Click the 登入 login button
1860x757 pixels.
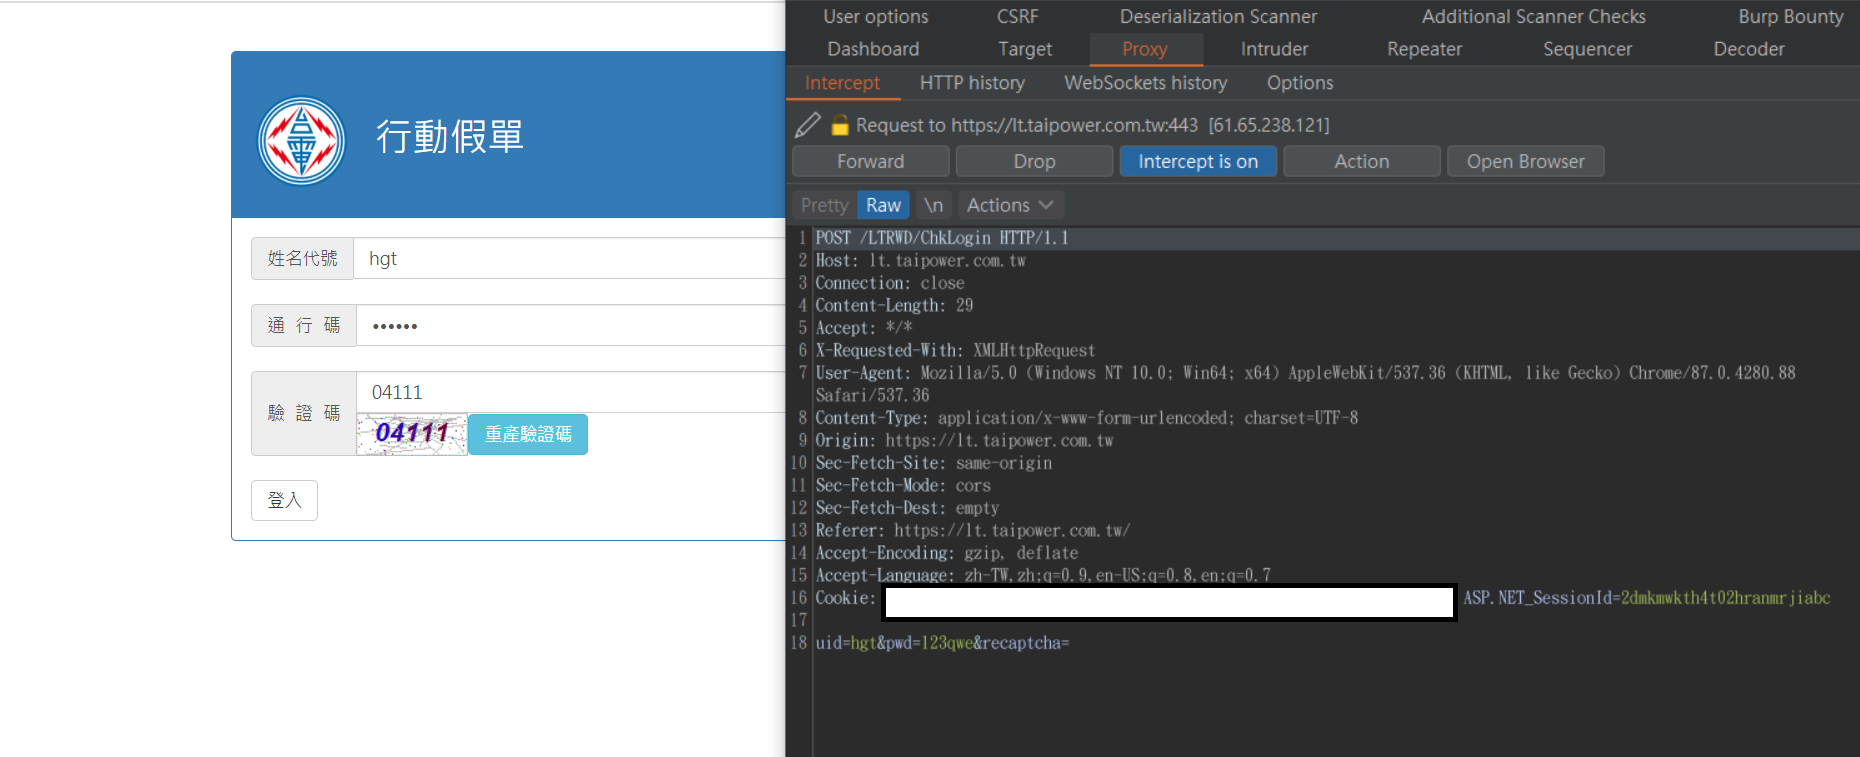284,500
